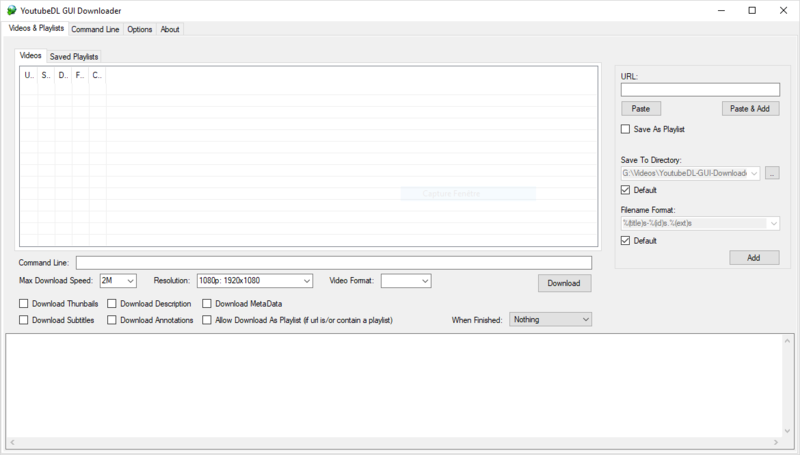Click the S.. column header
The image size is (800, 455).
click(46, 75)
